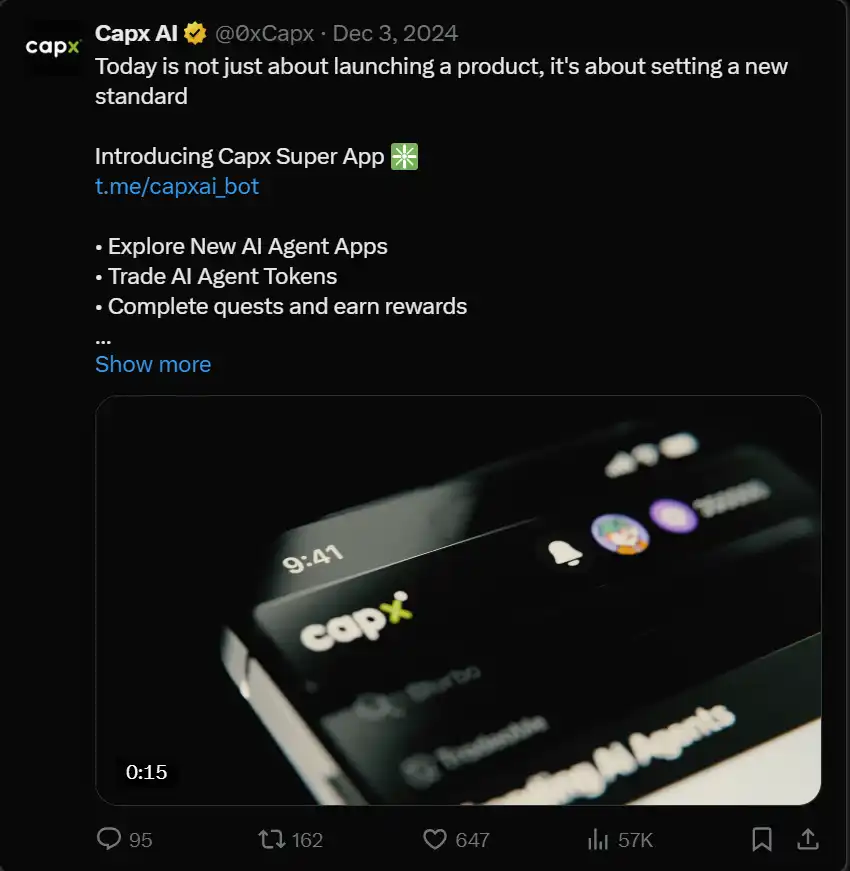Click the reply speech bubble icon
The image size is (850, 871).
108,839
